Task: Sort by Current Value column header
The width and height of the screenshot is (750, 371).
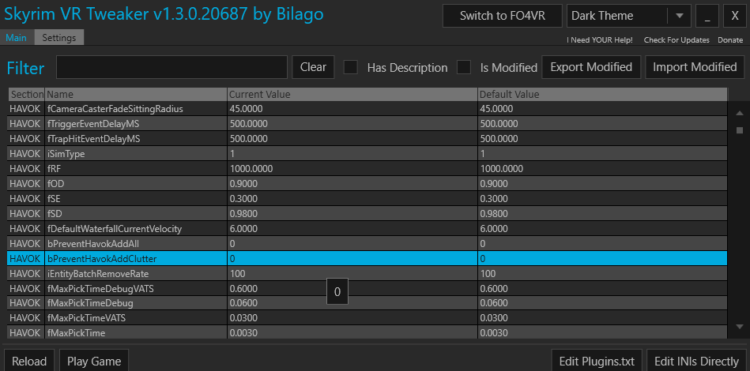Action: click(x=353, y=94)
